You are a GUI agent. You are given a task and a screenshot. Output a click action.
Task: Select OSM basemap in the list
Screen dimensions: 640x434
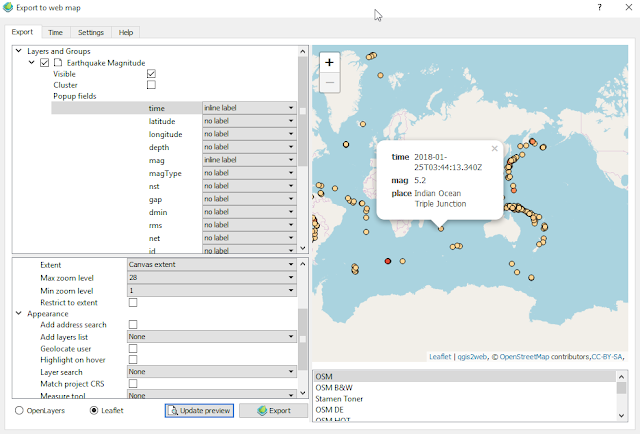464,376
